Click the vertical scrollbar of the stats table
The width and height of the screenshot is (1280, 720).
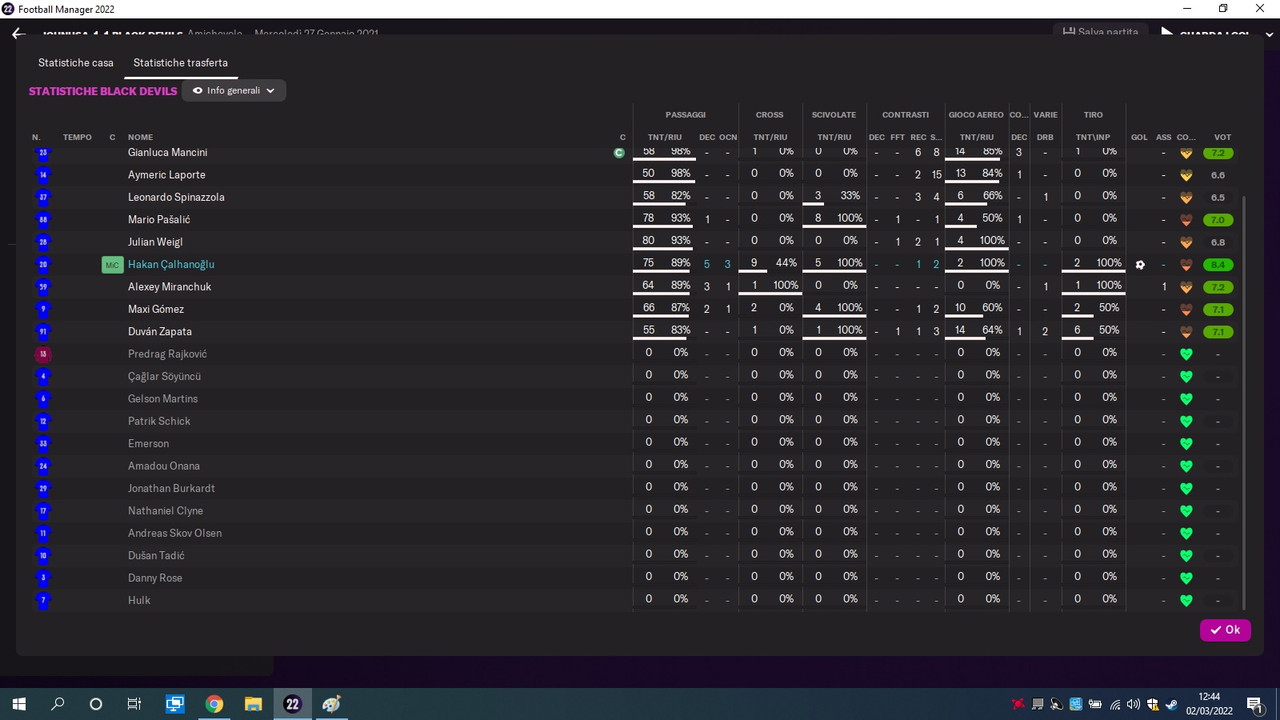[1245, 402]
